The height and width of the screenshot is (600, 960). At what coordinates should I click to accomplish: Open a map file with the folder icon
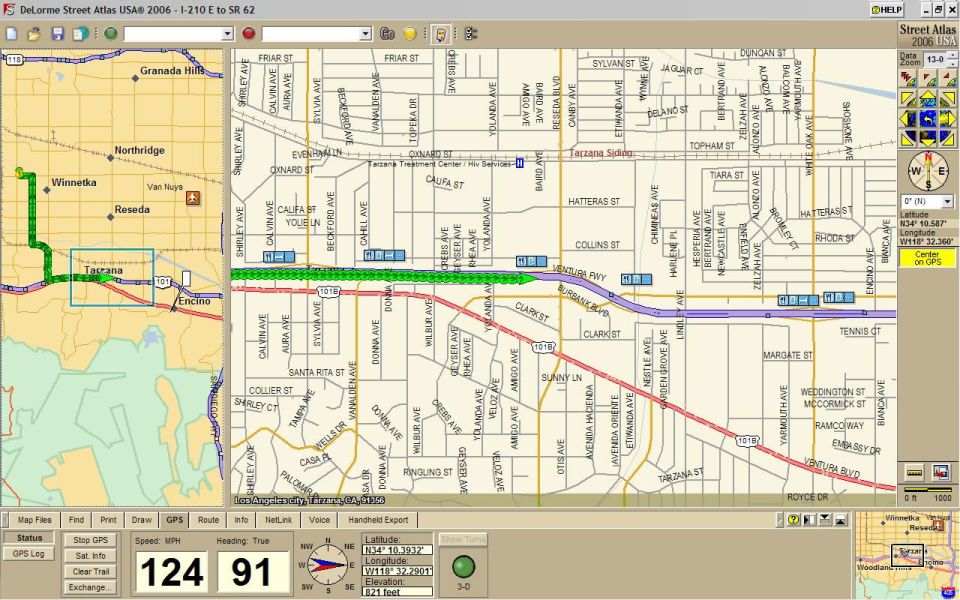(x=34, y=34)
